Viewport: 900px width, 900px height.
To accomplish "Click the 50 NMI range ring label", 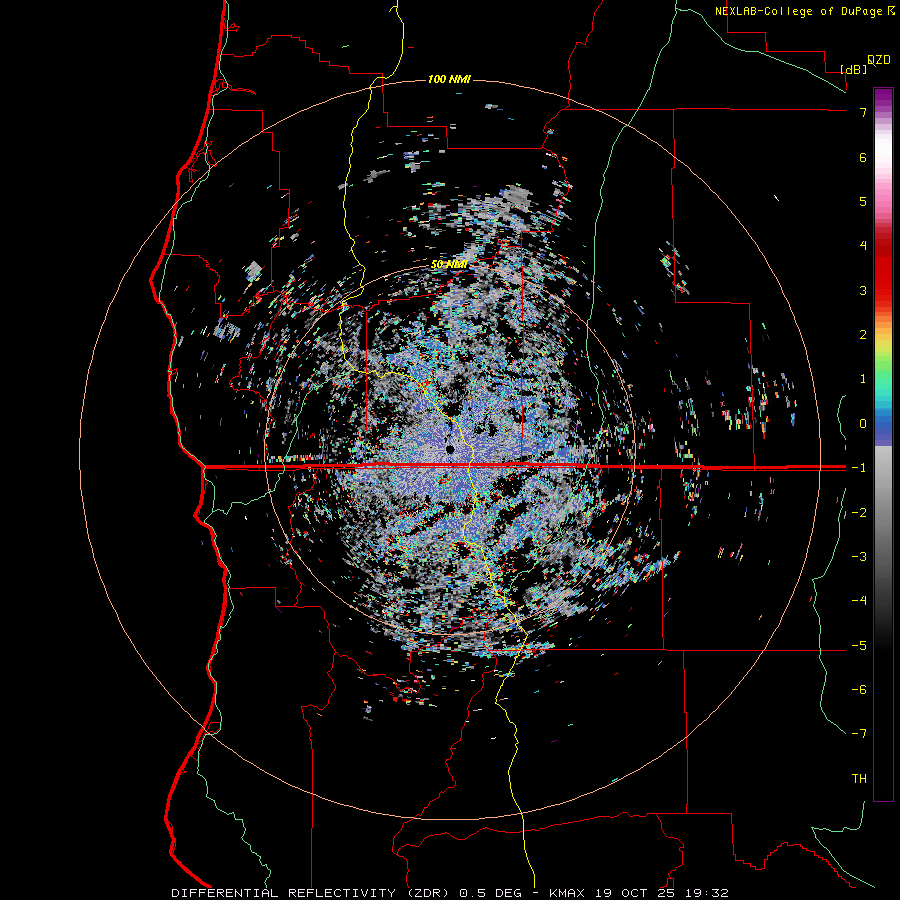I will click(x=449, y=265).
